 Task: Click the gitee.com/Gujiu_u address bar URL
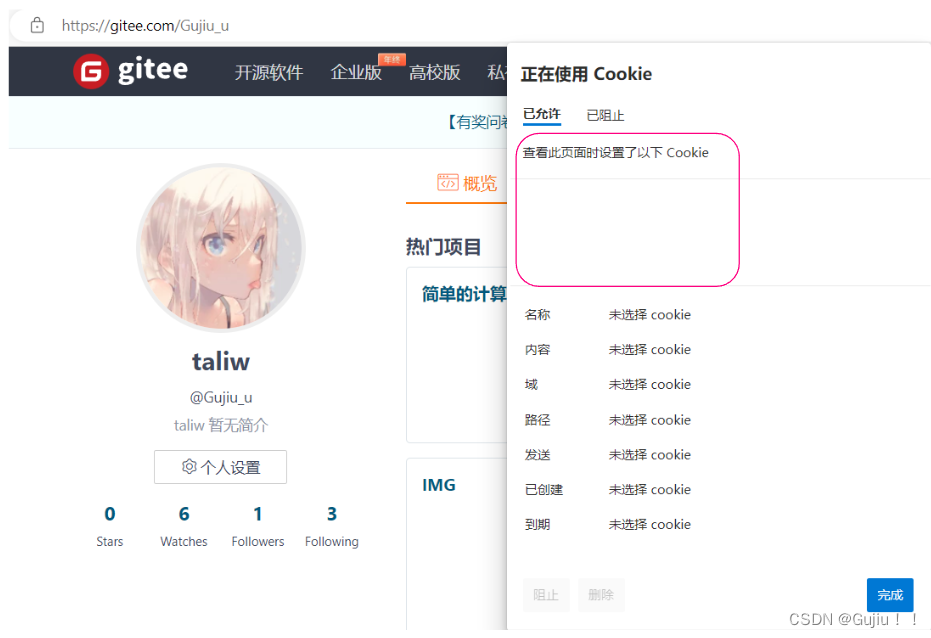click(145, 26)
